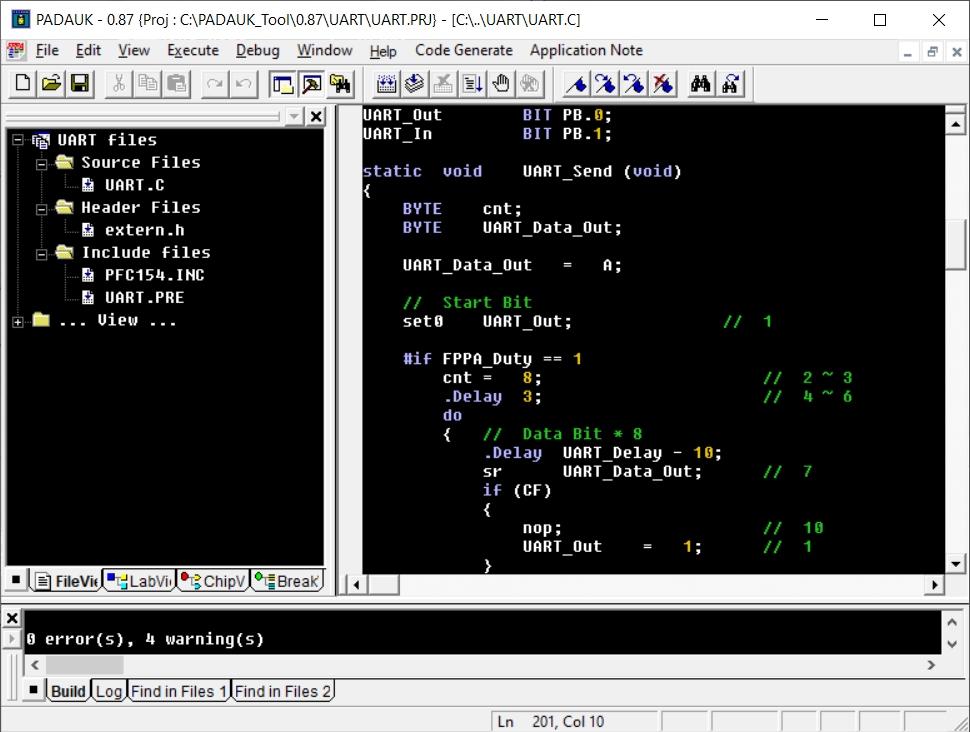Close the file tree panel with X
Screen dimensions: 970x732
pos(316,117)
